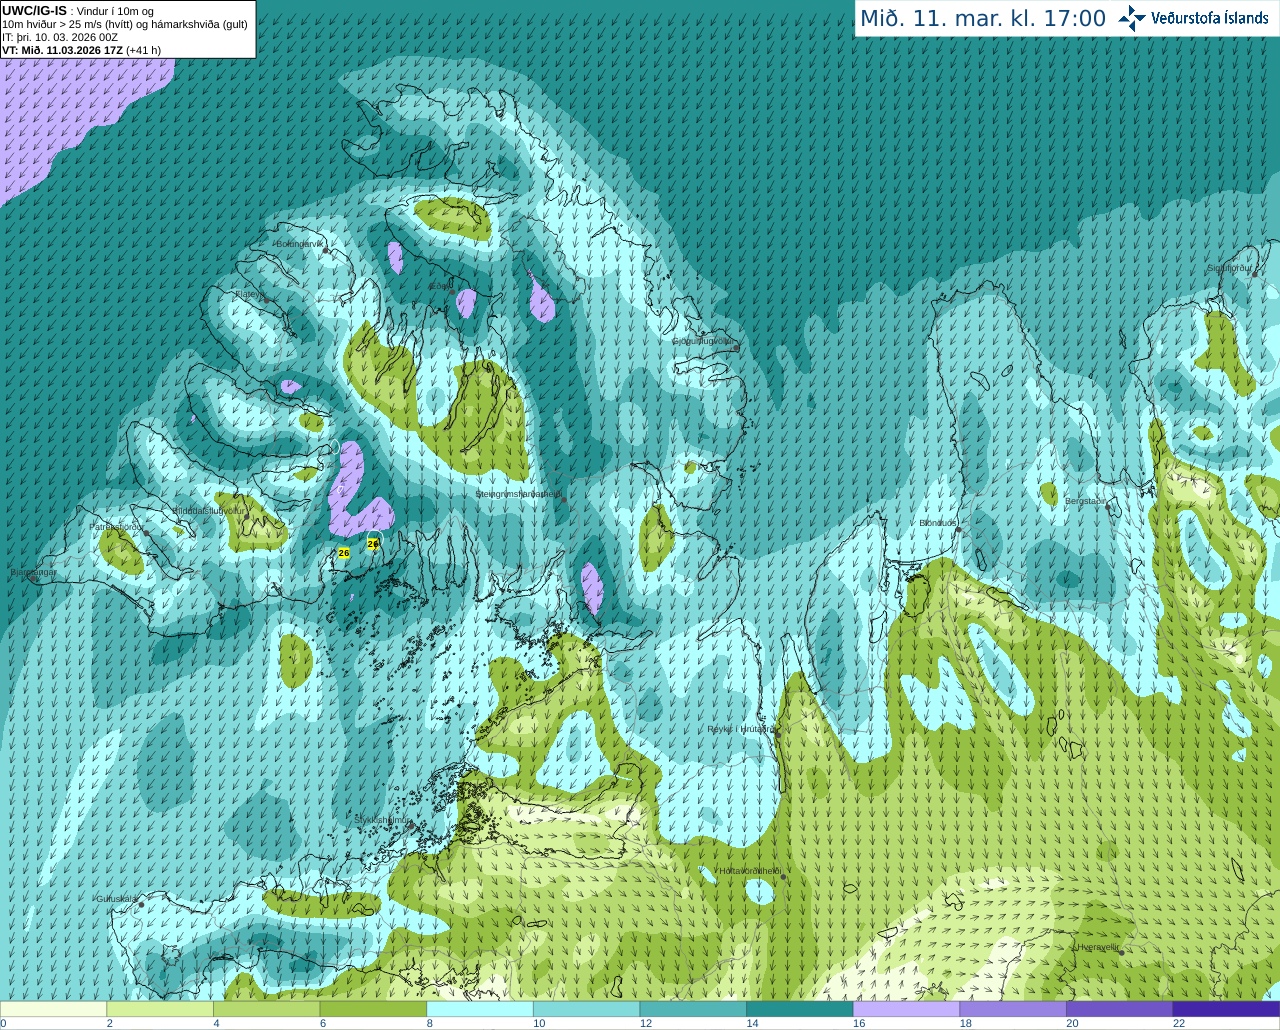Screen dimensions: 1280x1030
Task: Click the legend value label '2'
Action: tap(109, 1023)
